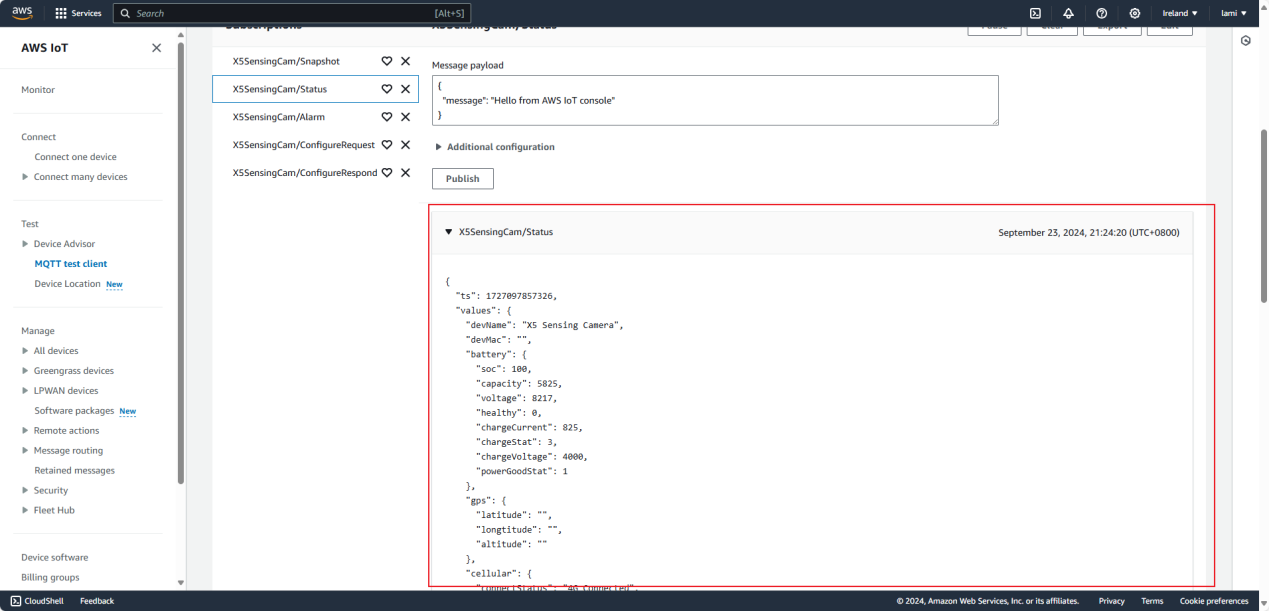
Task: Select X5SensingCam/ConfigureRequest subscription topic
Action: 303,145
